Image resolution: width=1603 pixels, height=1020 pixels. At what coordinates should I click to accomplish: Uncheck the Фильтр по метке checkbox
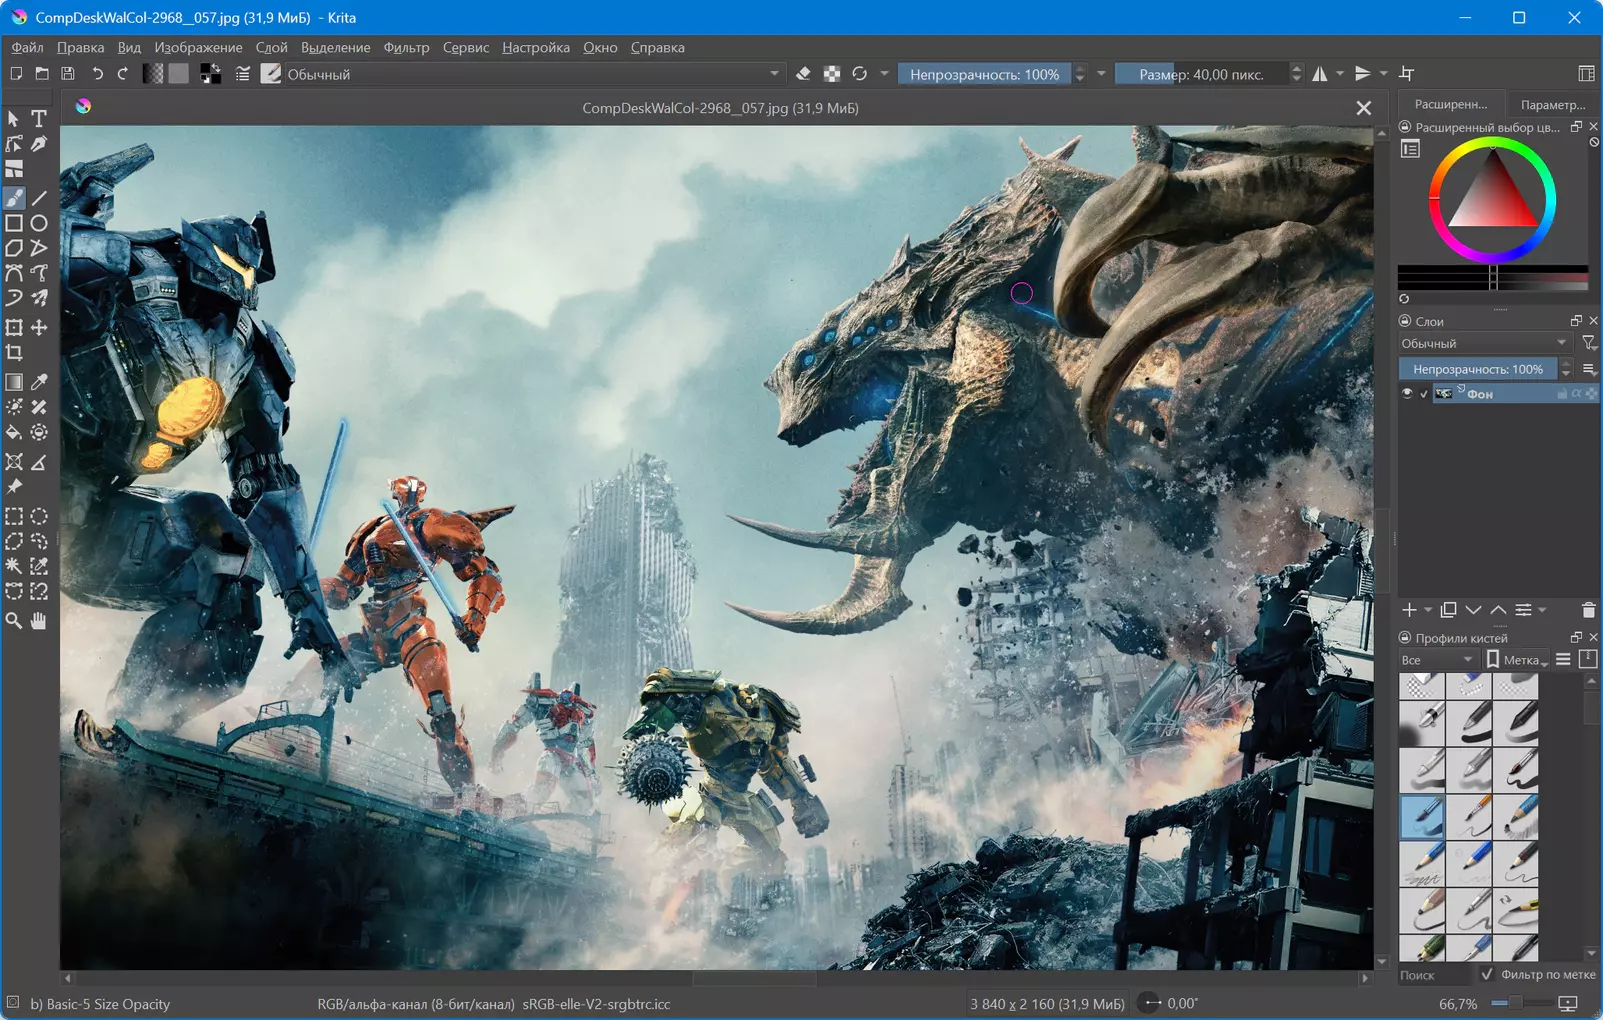(1487, 974)
